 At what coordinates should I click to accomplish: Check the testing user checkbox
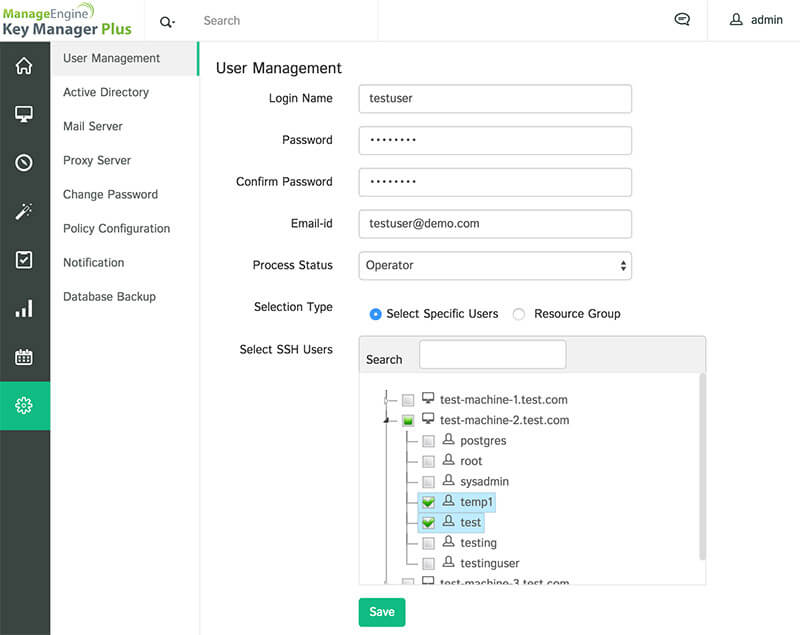click(429, 543)
